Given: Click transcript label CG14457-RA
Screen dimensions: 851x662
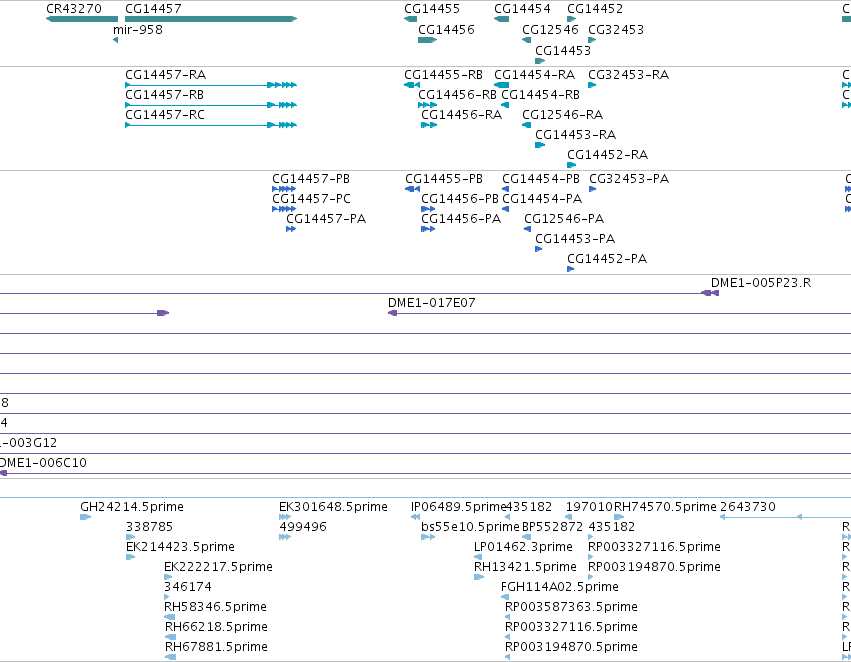Looking at the screenshot, I should [x=166, y=75].
